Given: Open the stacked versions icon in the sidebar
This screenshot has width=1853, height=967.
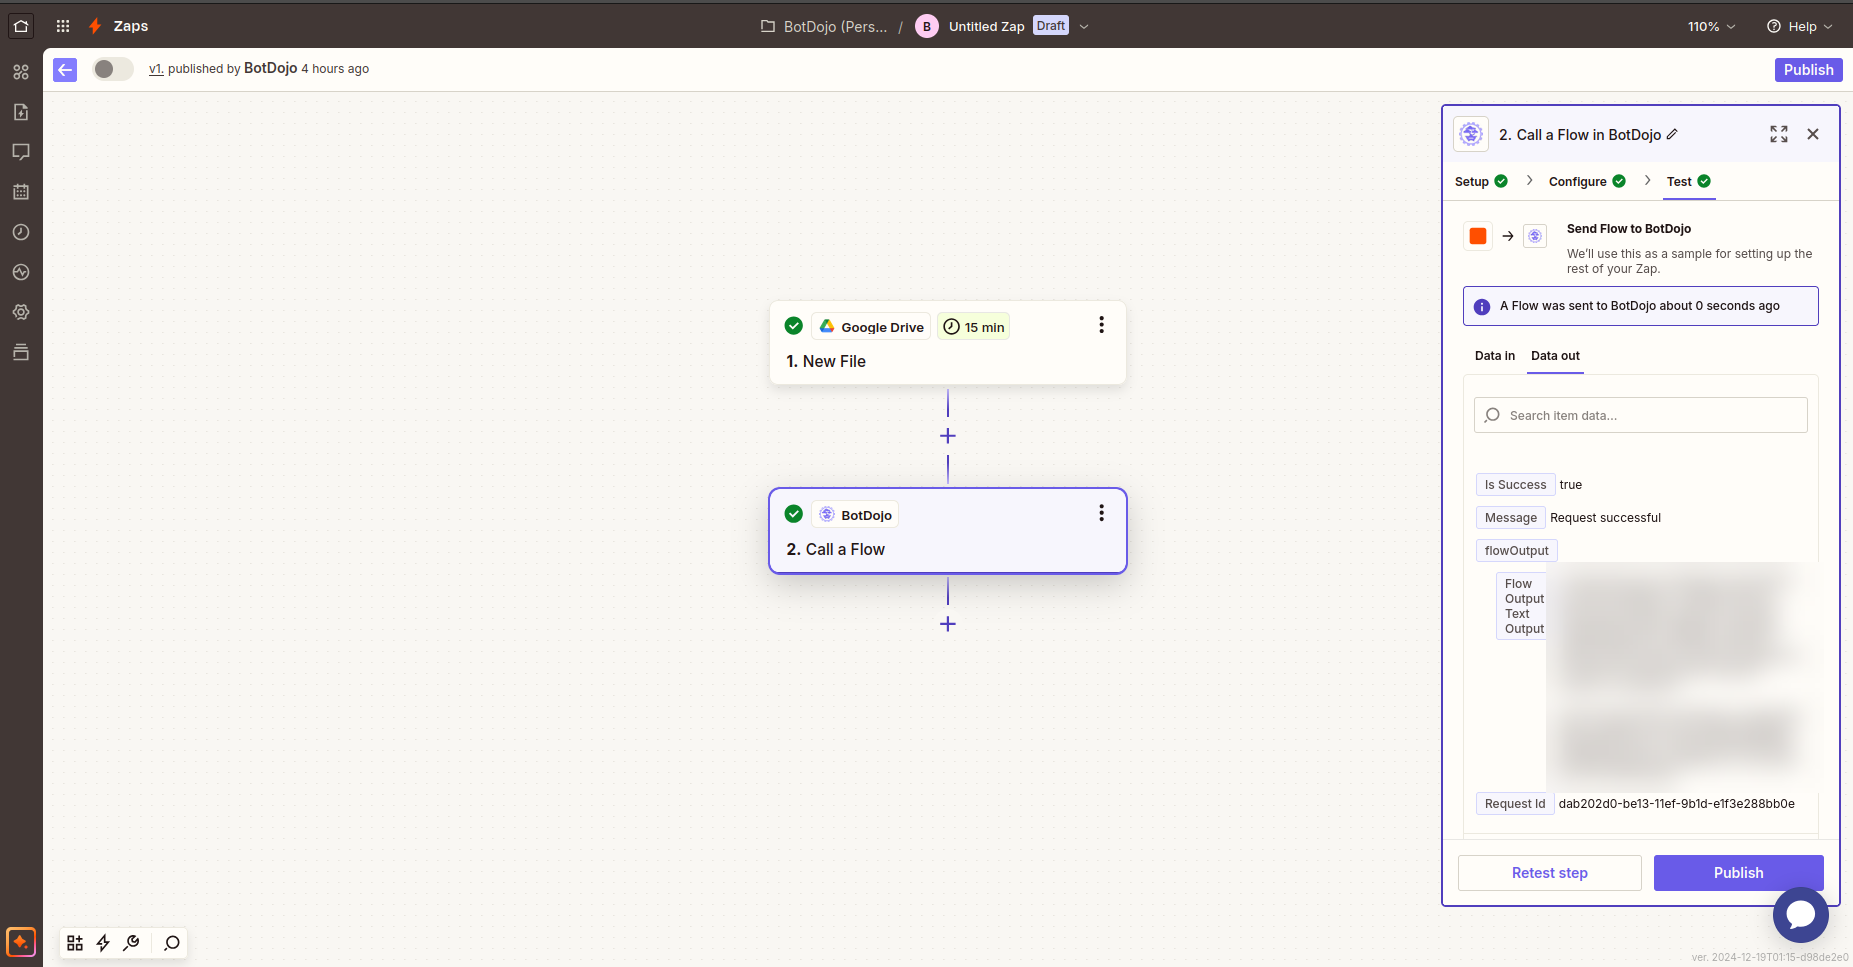Looking at the screenshot, I should pos(21,352).
